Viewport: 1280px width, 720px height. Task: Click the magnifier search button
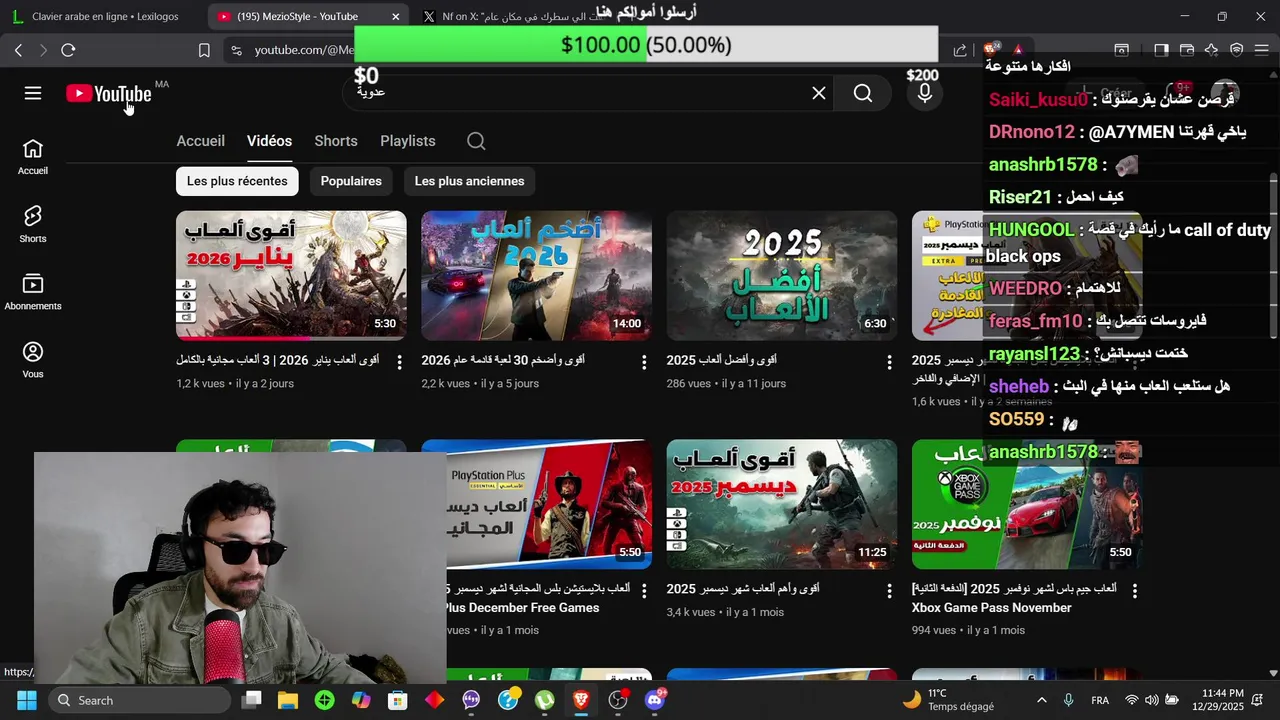pyautogui.click(x=863, y=93)
